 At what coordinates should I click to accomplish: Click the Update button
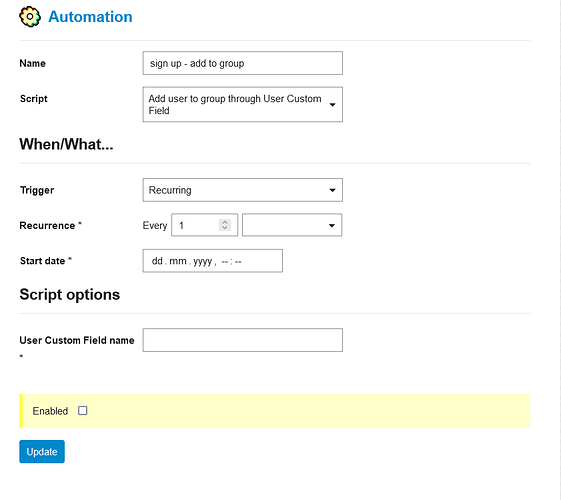point(42,452)
